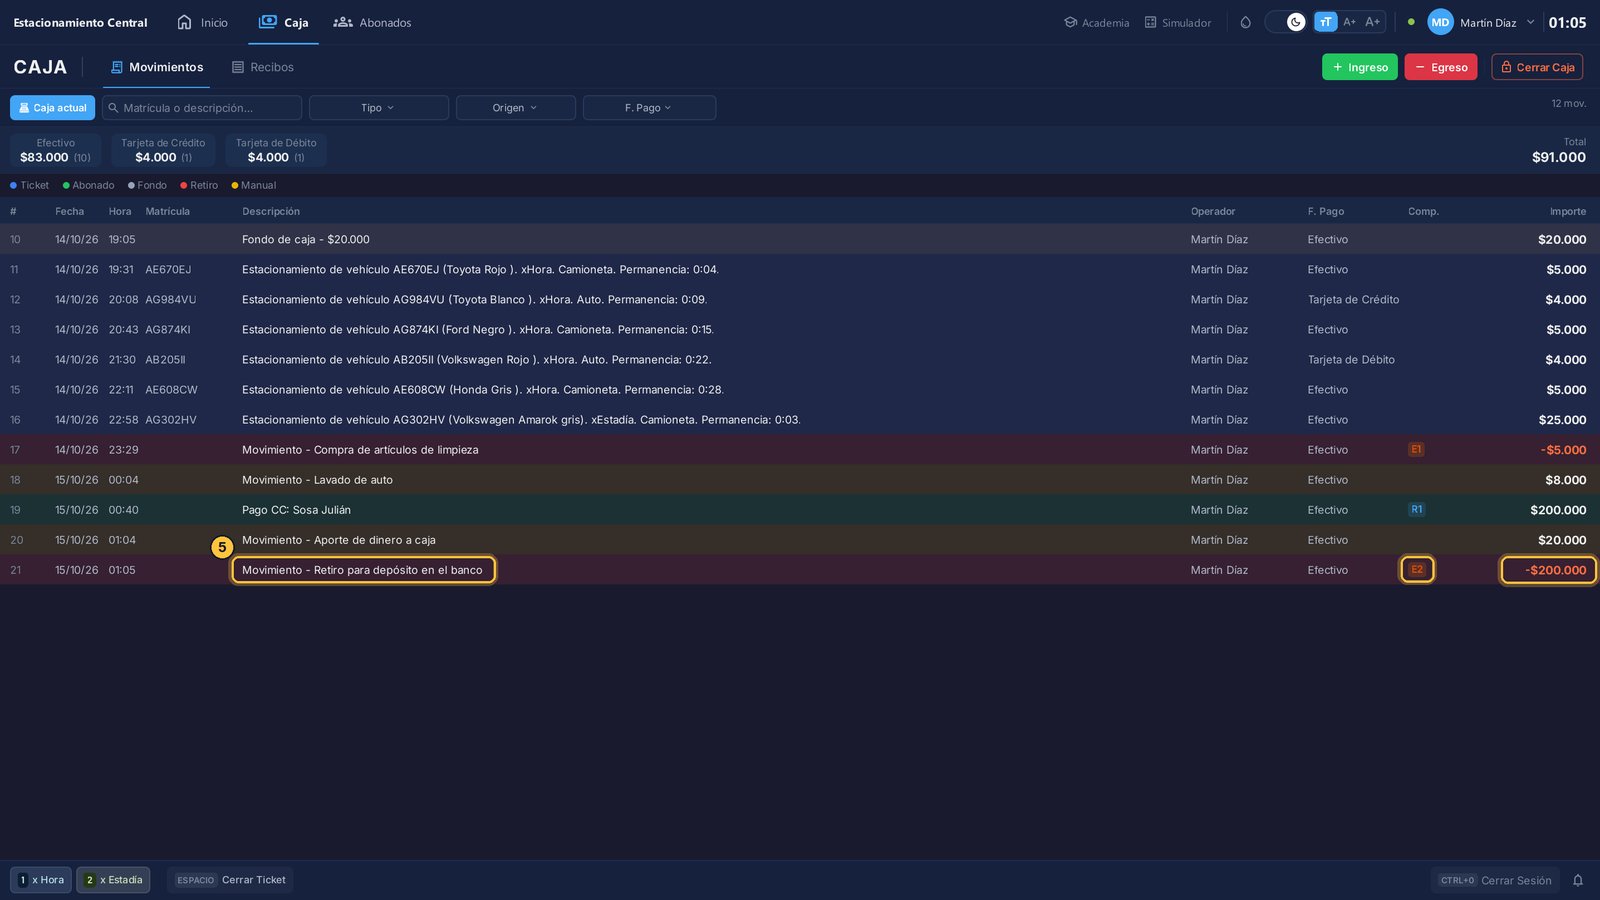Expand the Tipo filter dropdown
This screenshot has height=900, width=1600.
pos(378,108)
